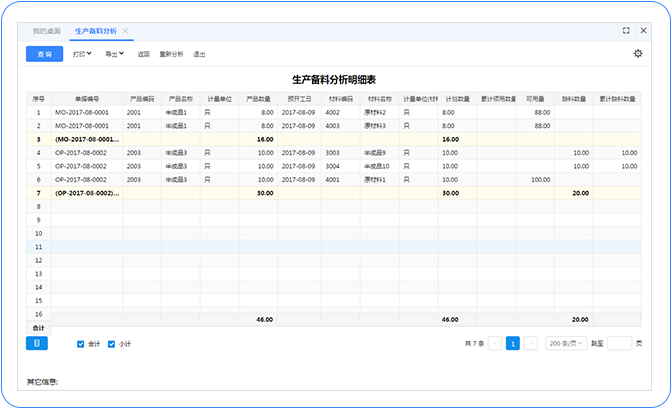672x410 pixels.
Task: Click the 重新分析 button
Action: pos(171,54)
